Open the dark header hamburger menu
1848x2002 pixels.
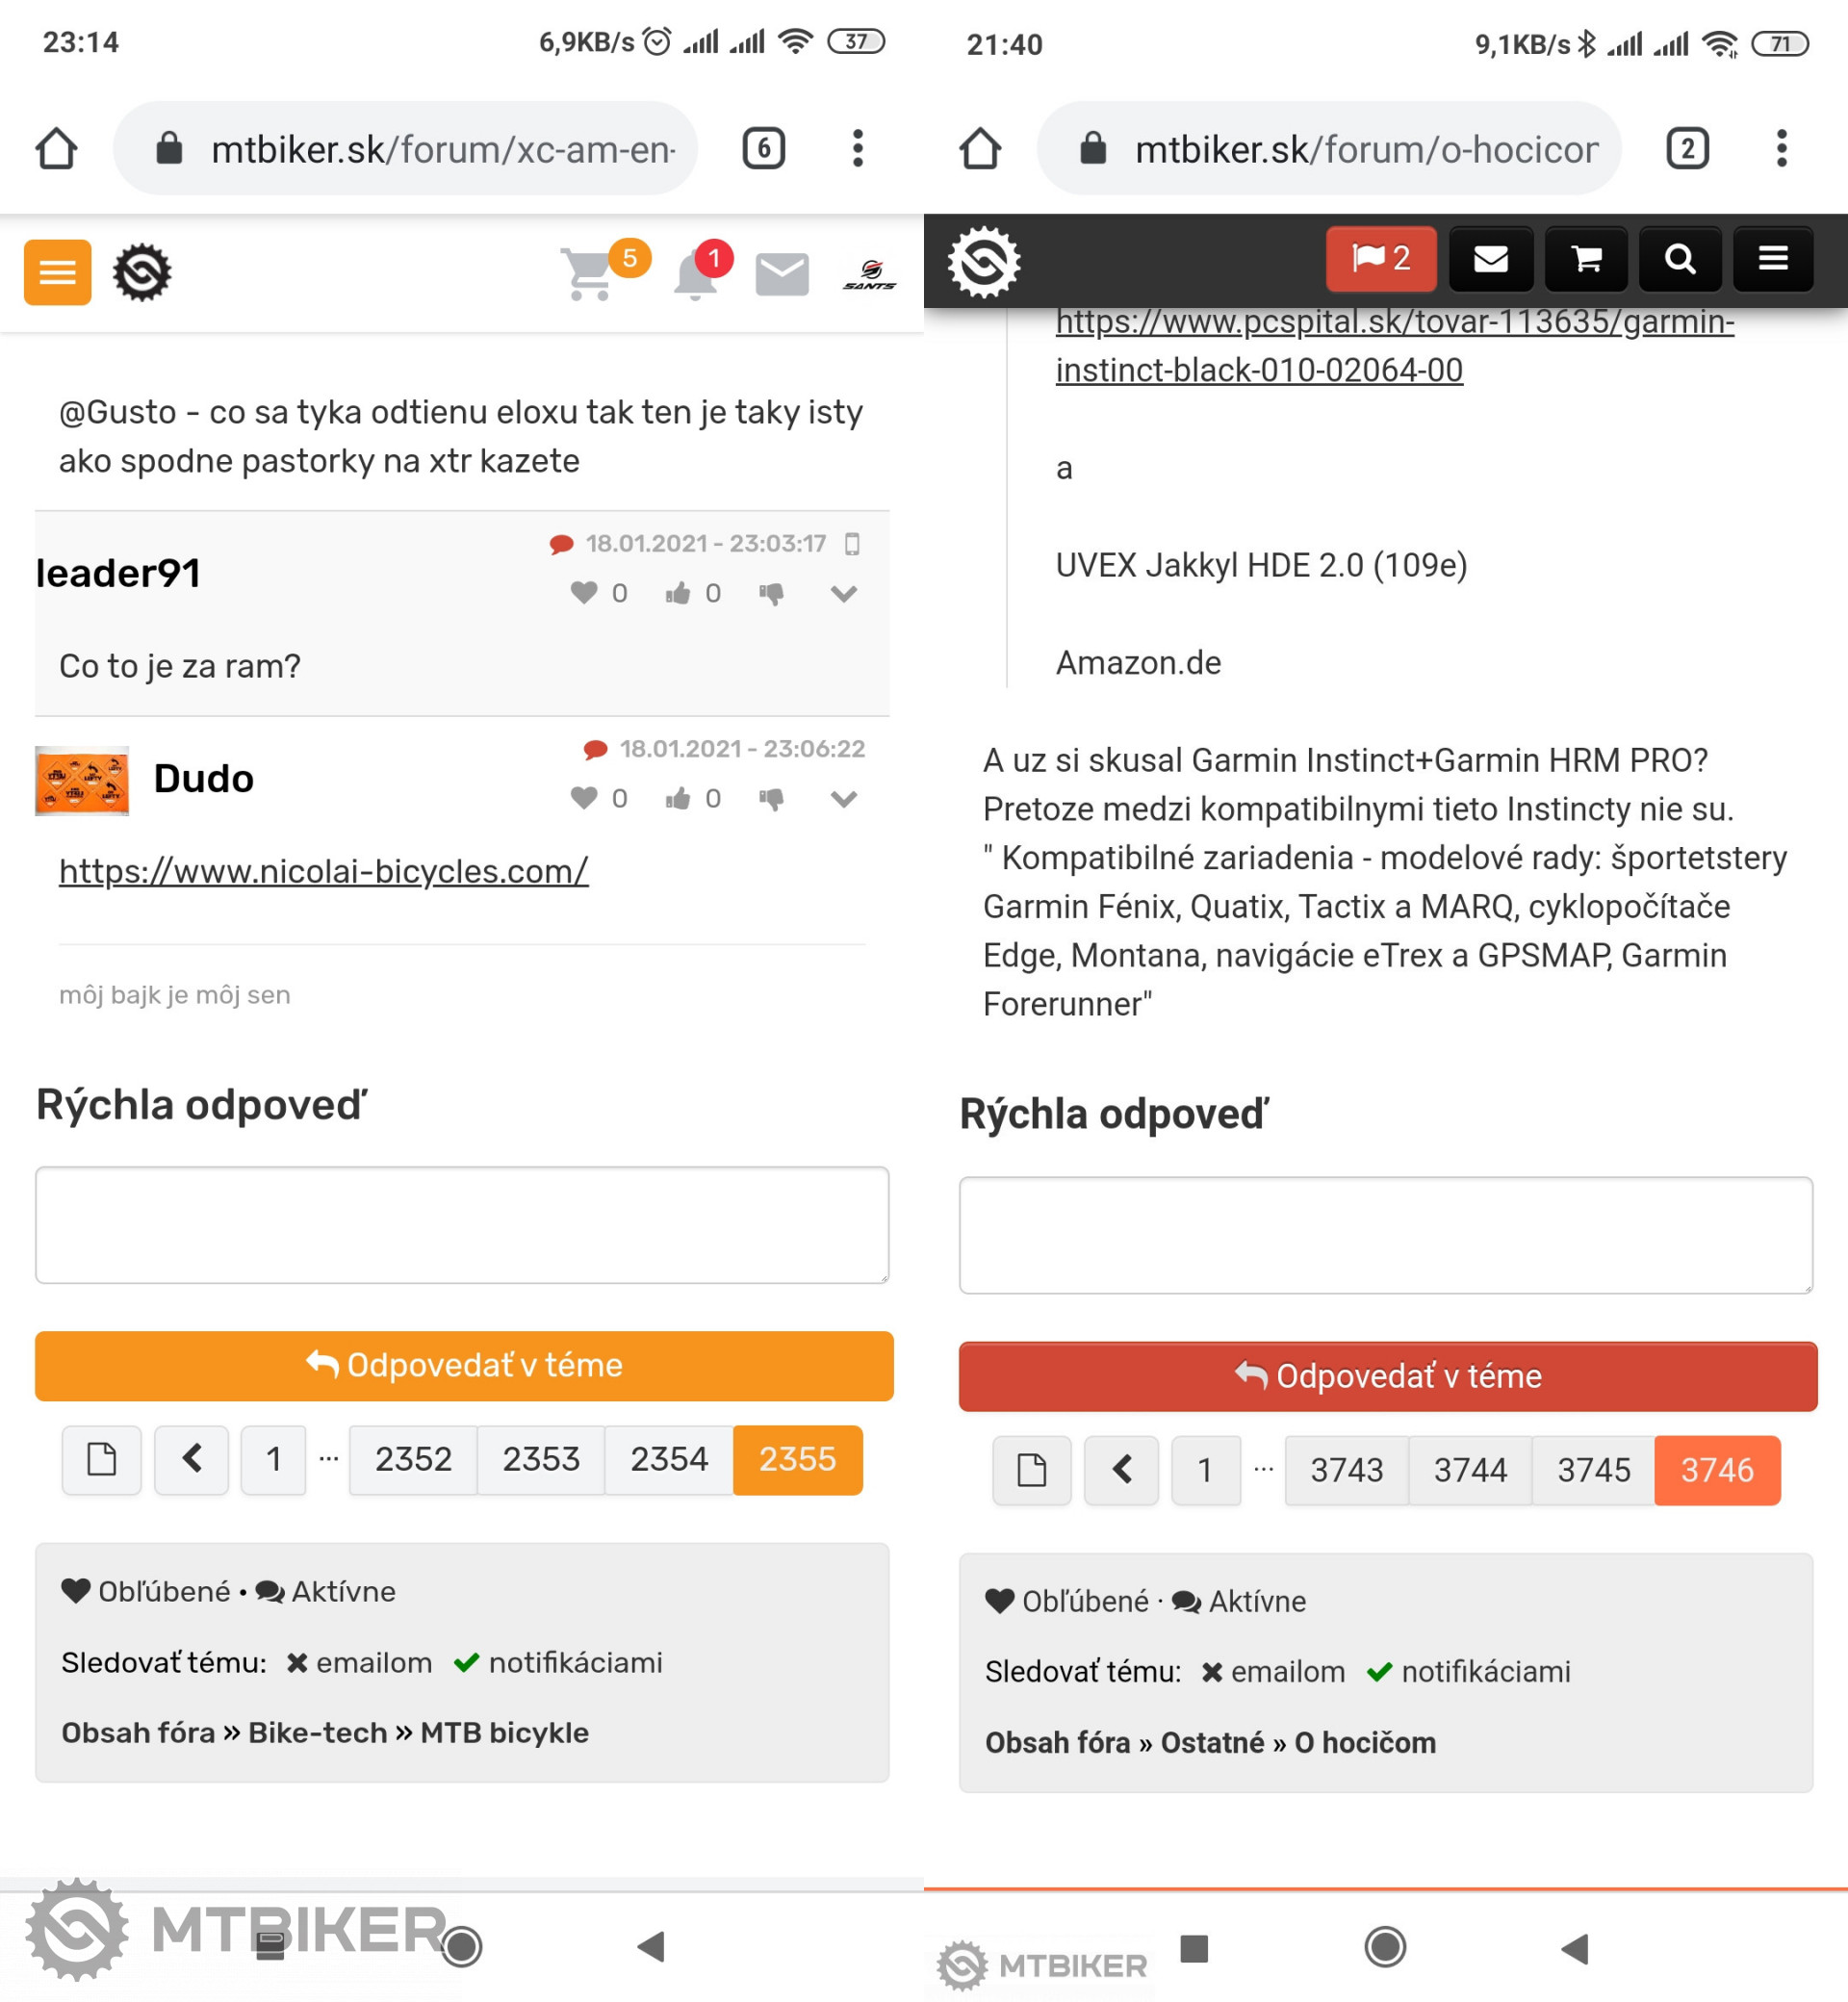(x=1772, y=259)
